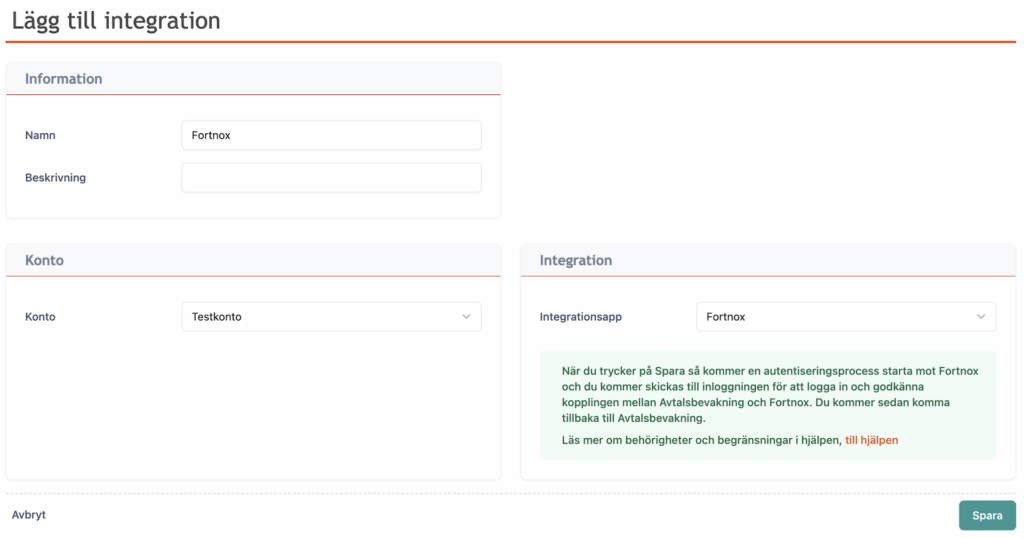
Task: Click the Konto label beside Testkonto
Action: pyautogui.click(x=40, y=317)
